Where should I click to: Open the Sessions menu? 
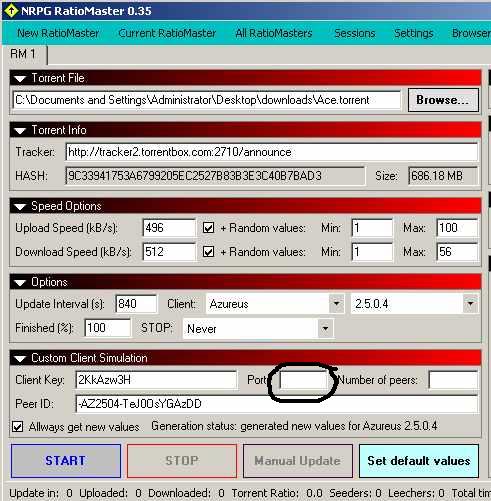pos(355,33)
